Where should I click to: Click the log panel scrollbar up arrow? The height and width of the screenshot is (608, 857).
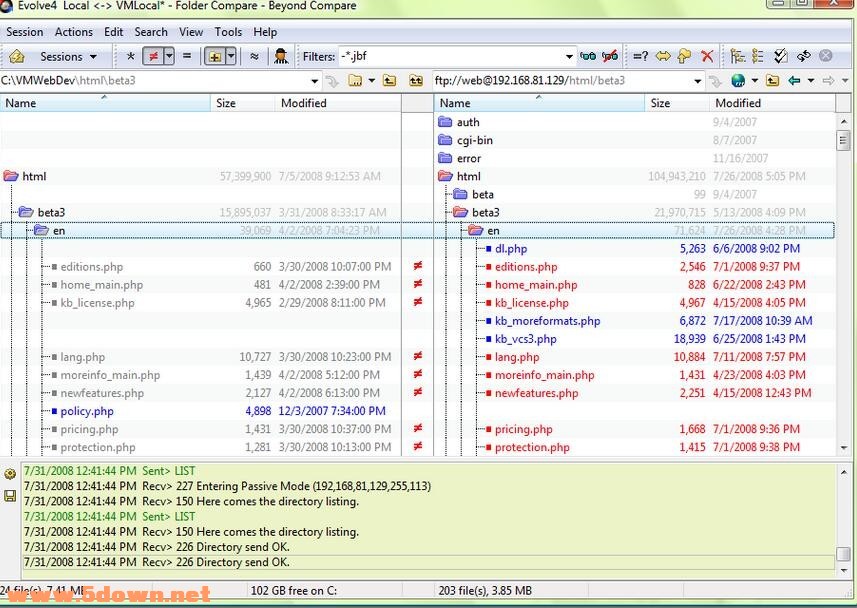pos(844,471)
